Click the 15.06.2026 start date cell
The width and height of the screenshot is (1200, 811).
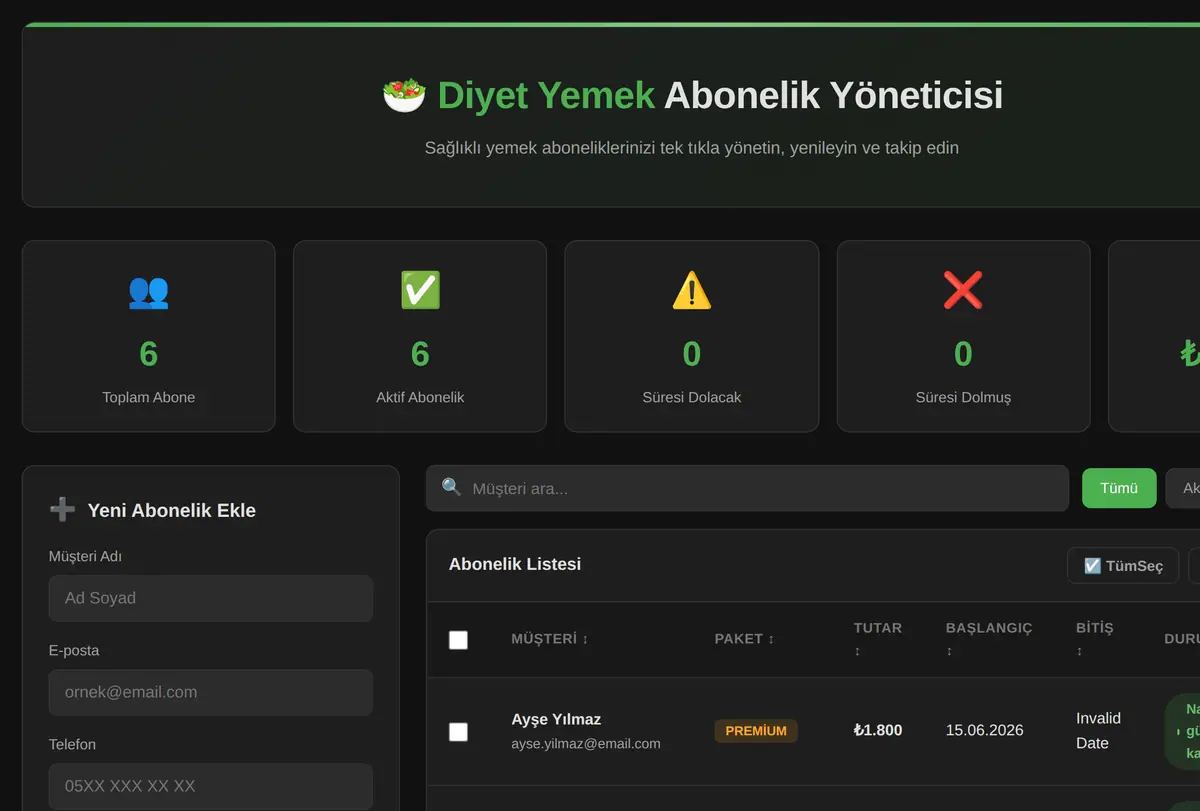click(985, 730)
